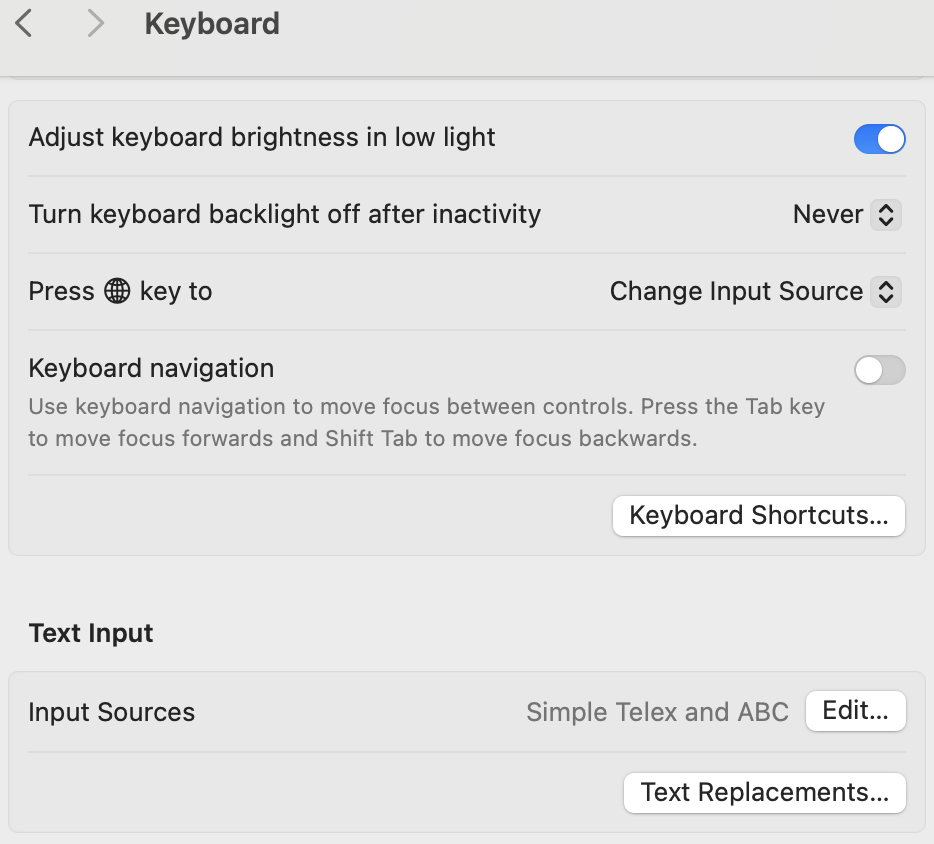Enable the Keyboard navigation switch
Viewport: 934px width, 844px height.
tap(879, 370)
